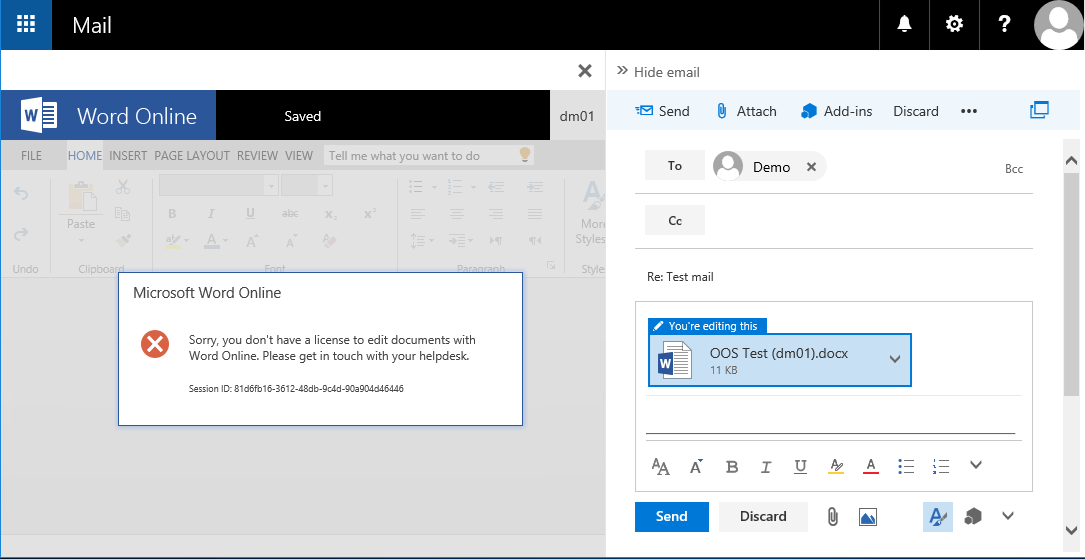
Task: Select the PAGE LAYOUT ribbon tab
Action: coord(192,156)
